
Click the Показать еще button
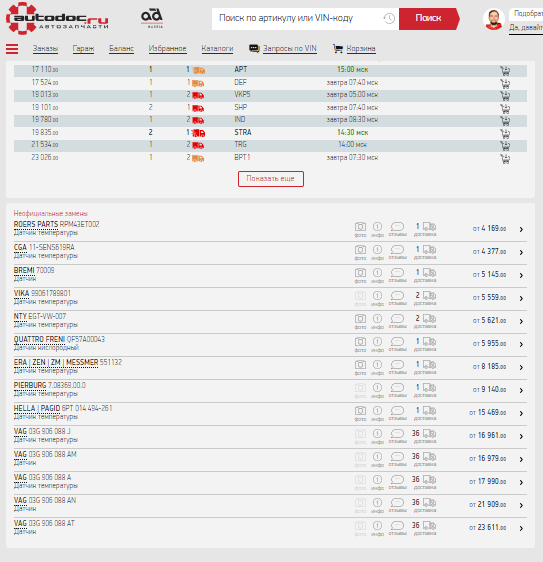tap(271, 178)
